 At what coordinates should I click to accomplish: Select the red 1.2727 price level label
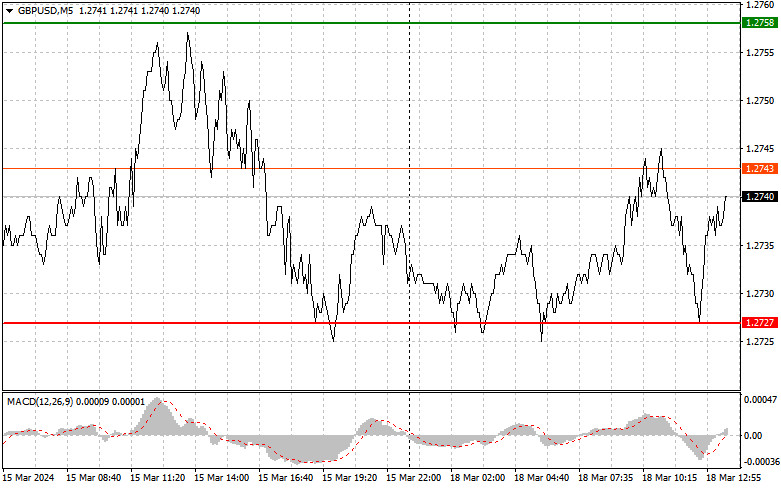point(759,323)
